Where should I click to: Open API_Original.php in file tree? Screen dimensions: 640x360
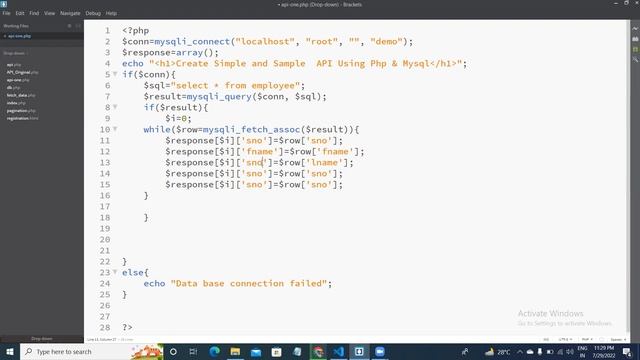click(22, 72)
